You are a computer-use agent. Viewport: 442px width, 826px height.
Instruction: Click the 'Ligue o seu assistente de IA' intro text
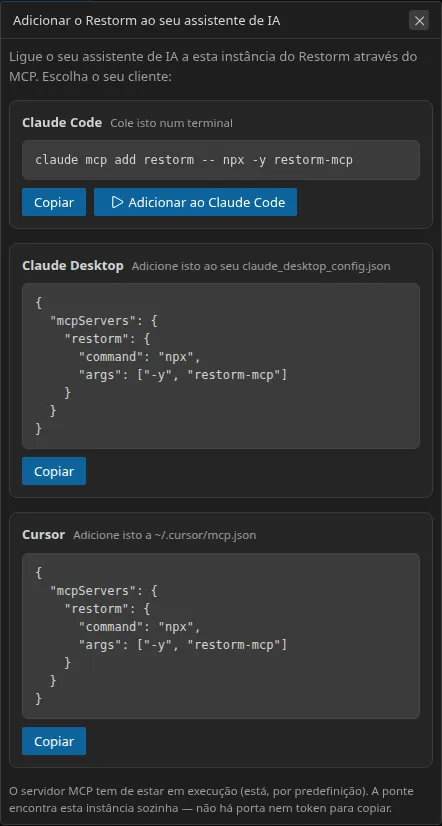click(213, 66)
